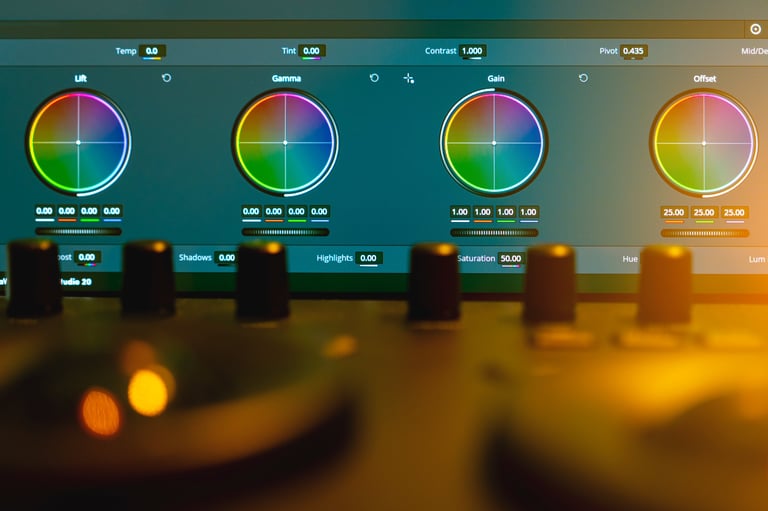Click the Tint label

tap(289, 51)
